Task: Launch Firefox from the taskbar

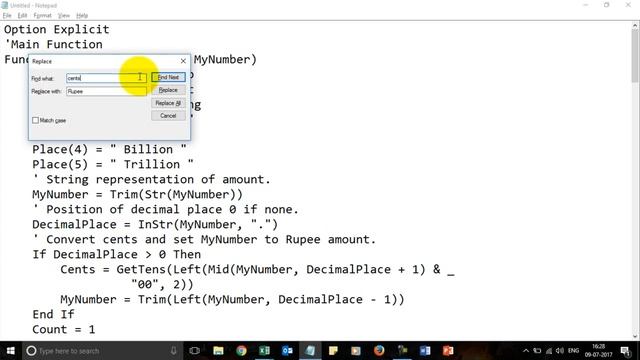Action: (x=379, y=351)
